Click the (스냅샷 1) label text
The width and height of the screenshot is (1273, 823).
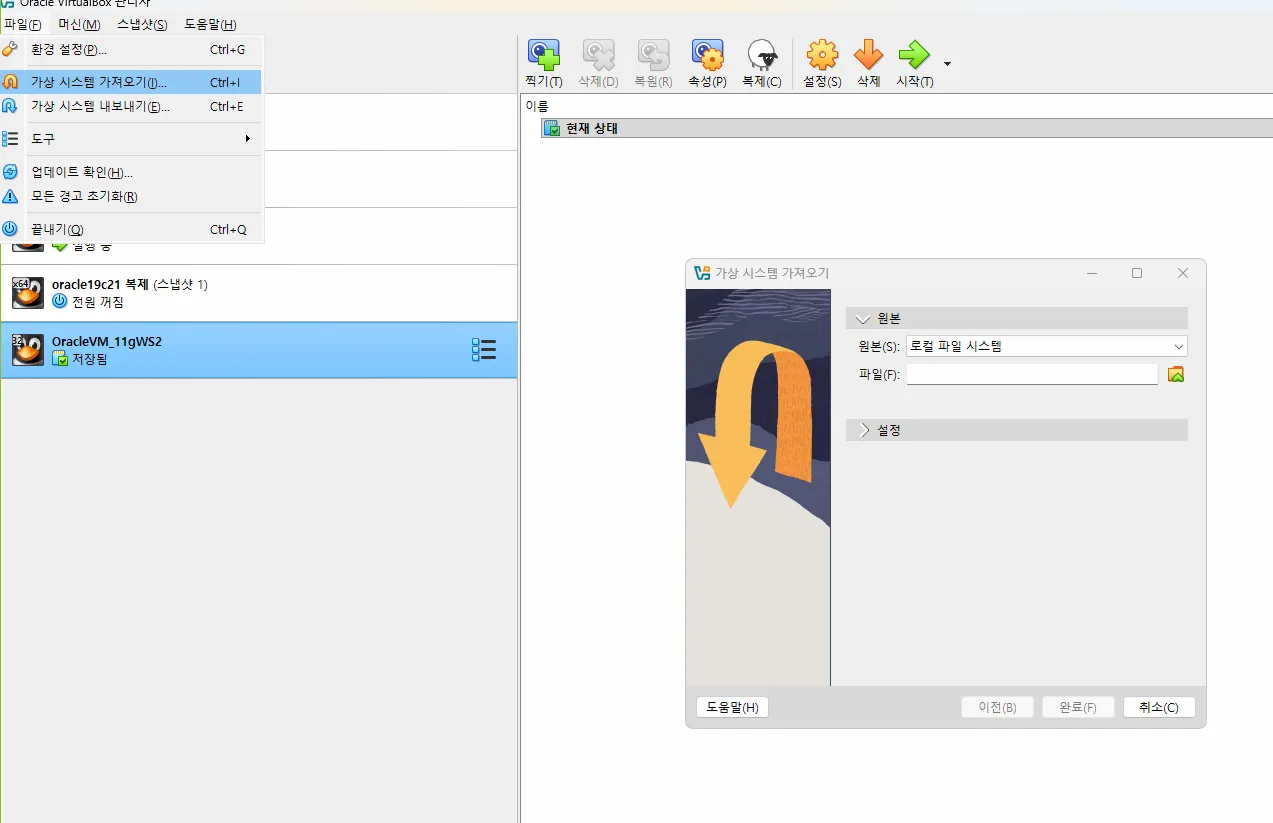point(180,285)
